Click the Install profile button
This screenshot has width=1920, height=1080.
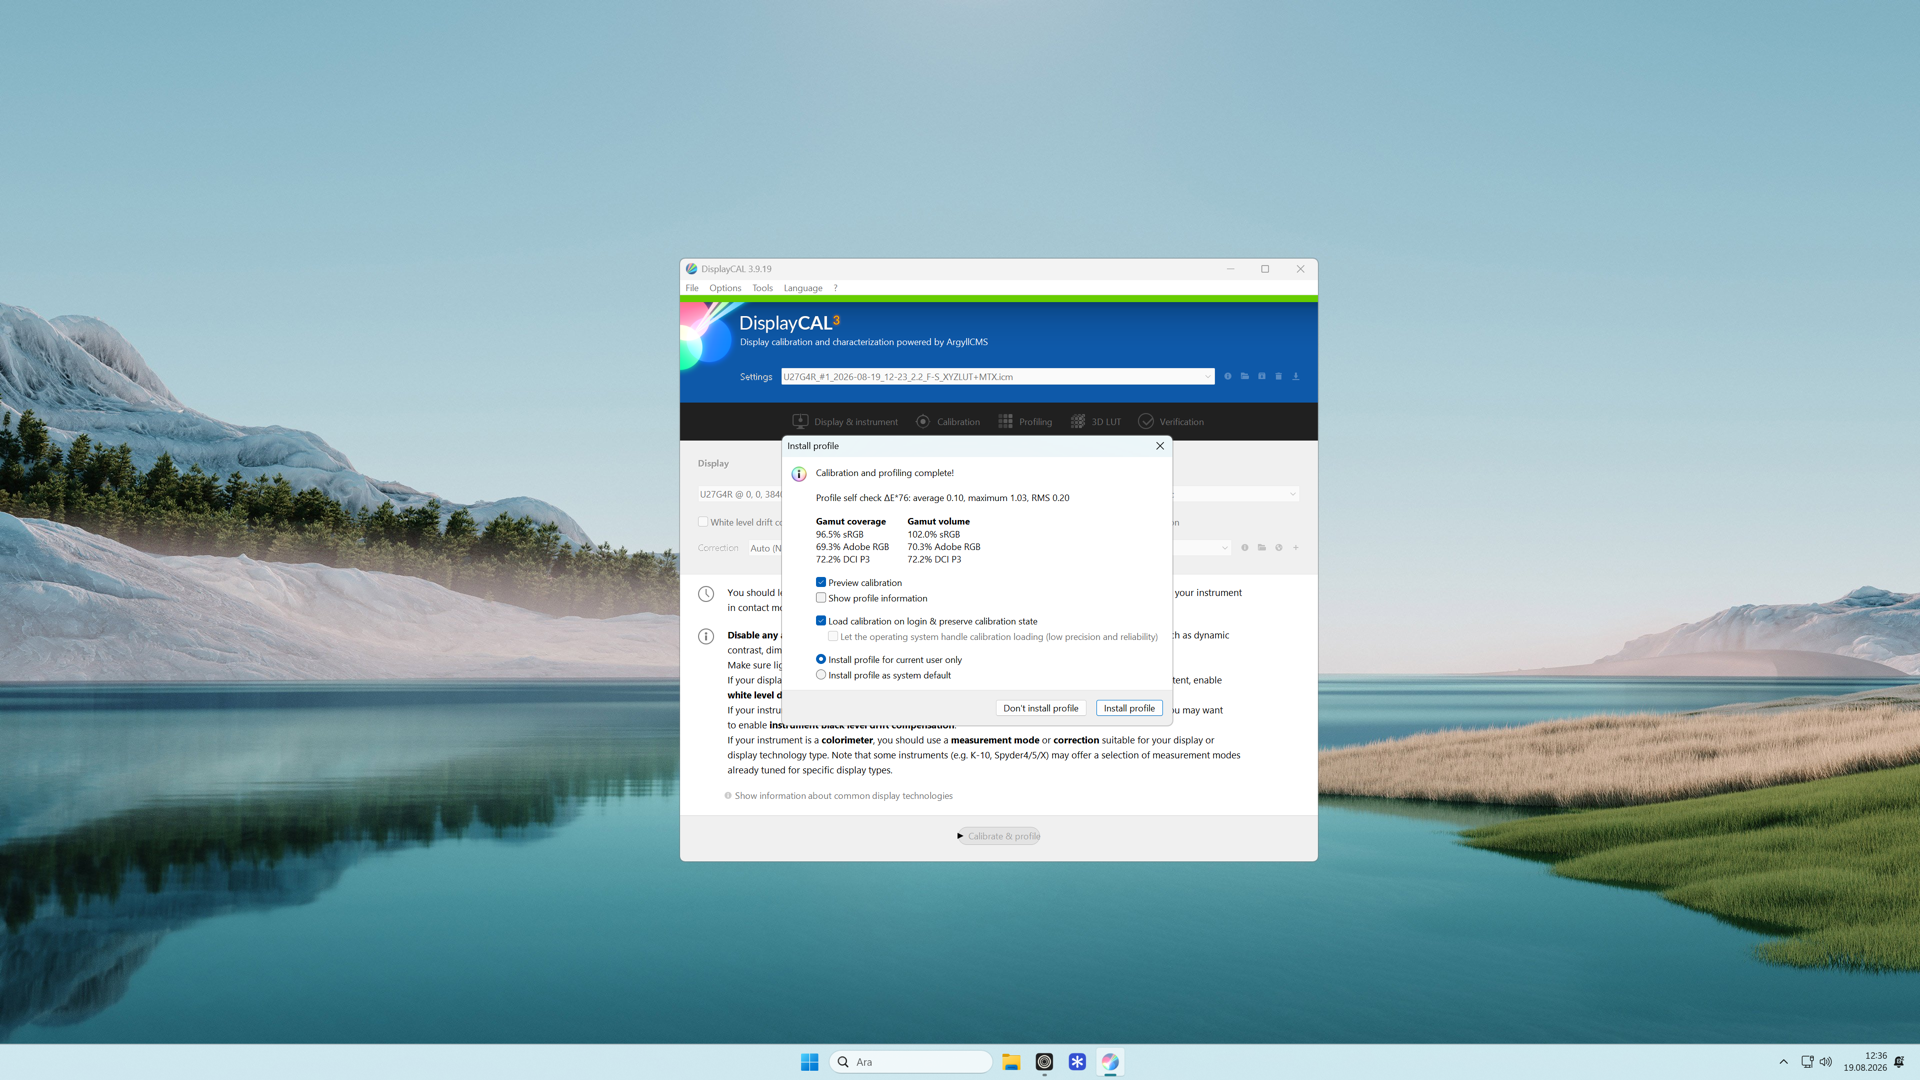coord(1129,708)
